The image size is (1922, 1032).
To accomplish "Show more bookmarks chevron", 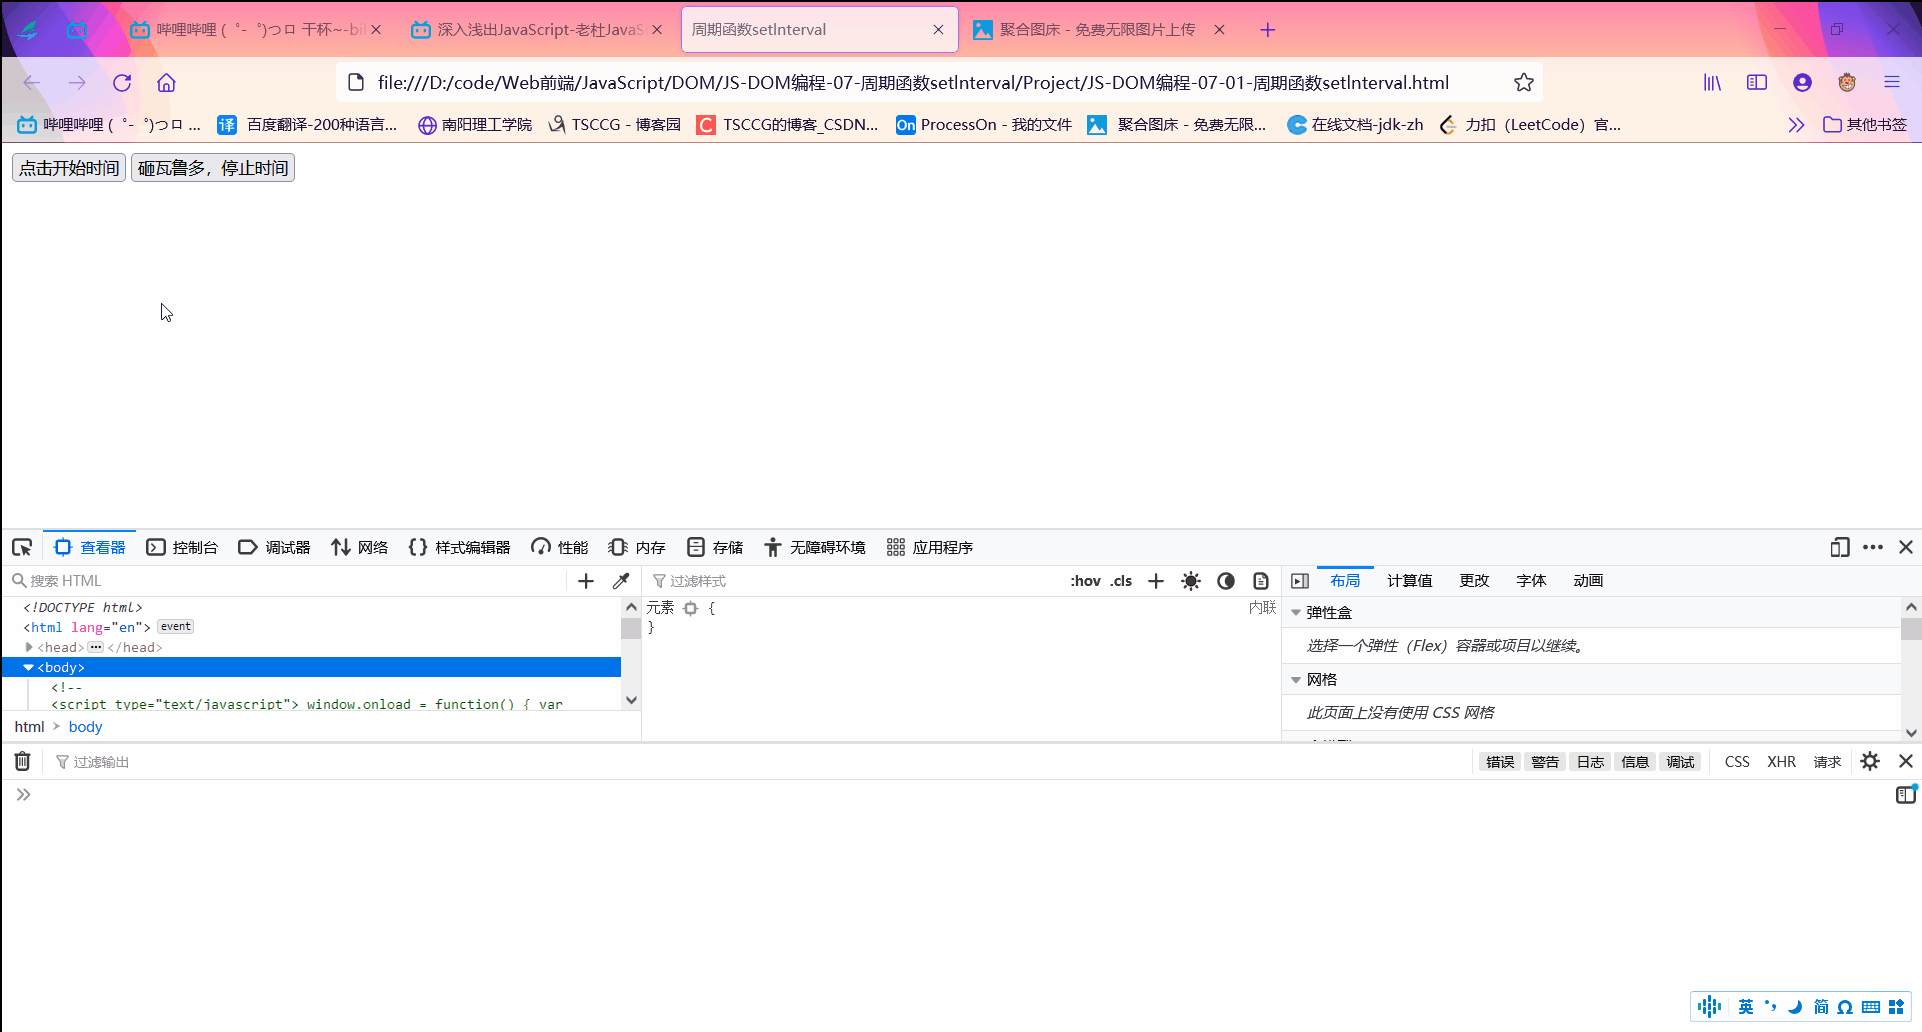I will pos(1796,125).
